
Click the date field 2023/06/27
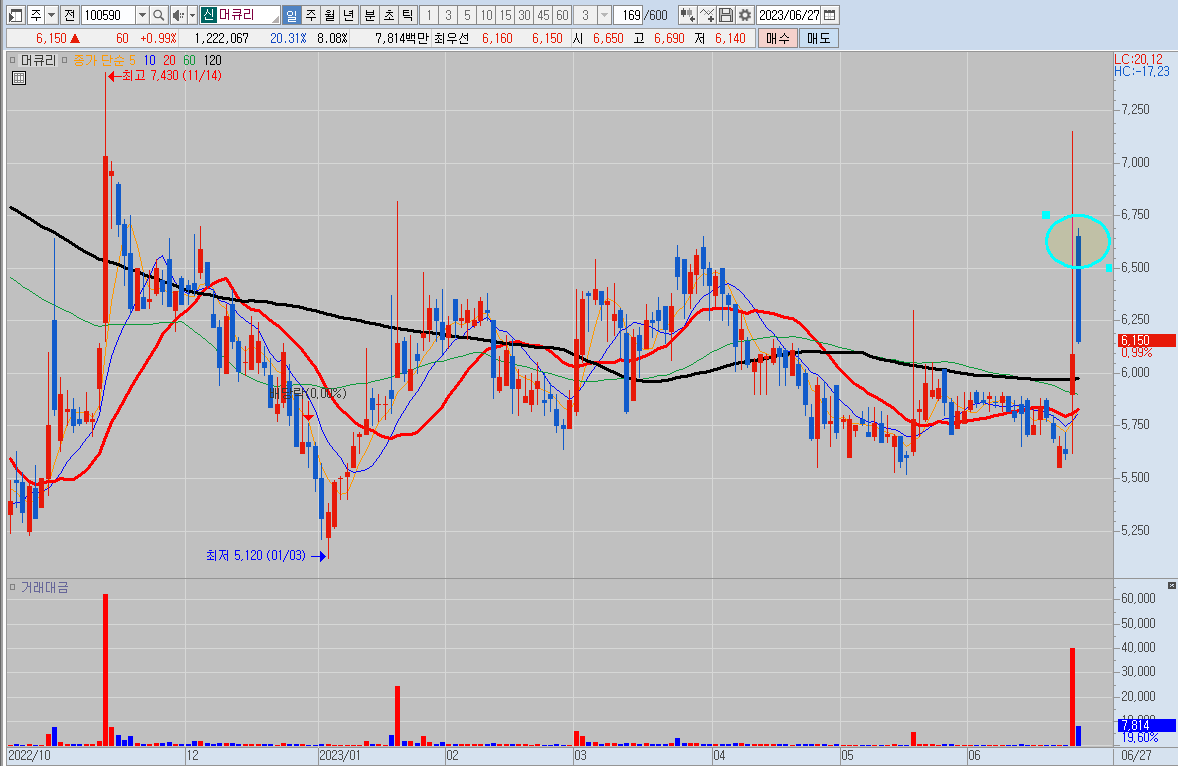pyautogui.click(x=789, y=15)
